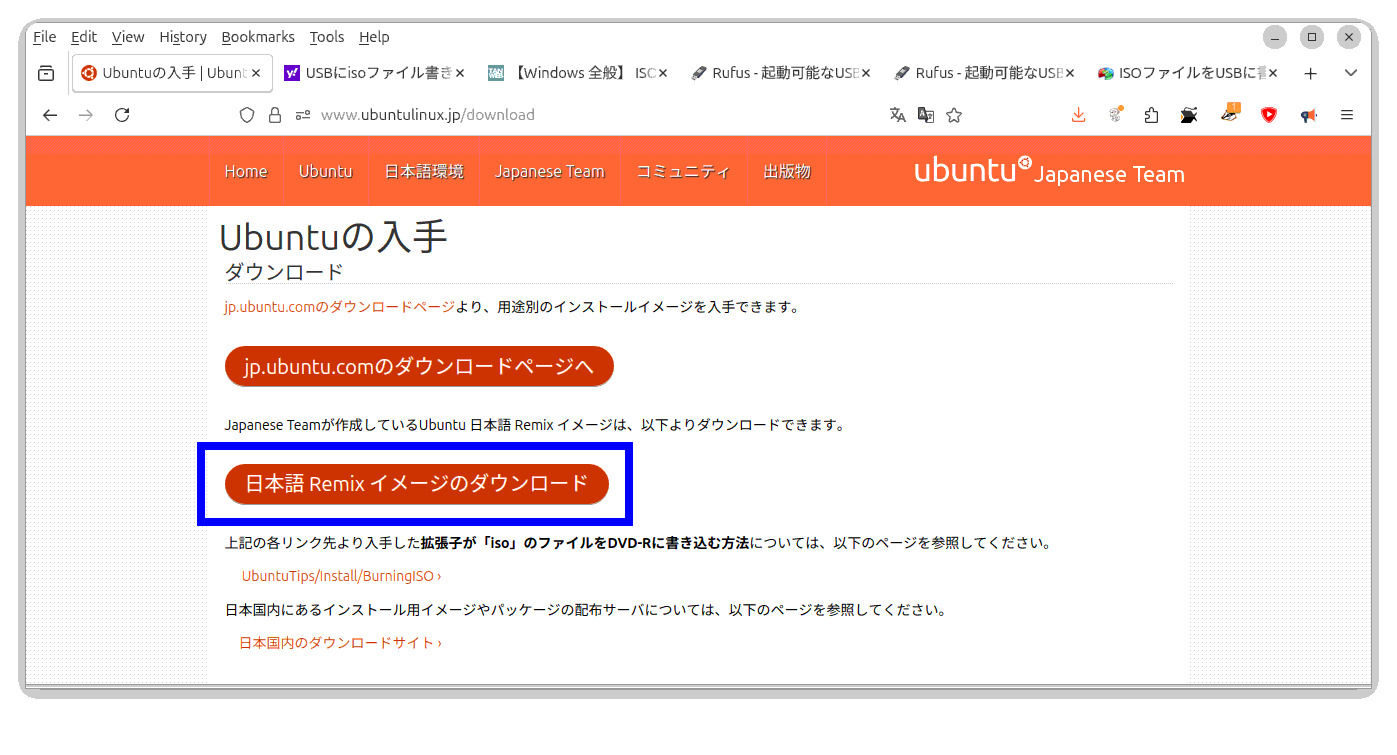Open site permissions icon beside the padlock
Screen dimensions: 1397x755
pos(303,115)
